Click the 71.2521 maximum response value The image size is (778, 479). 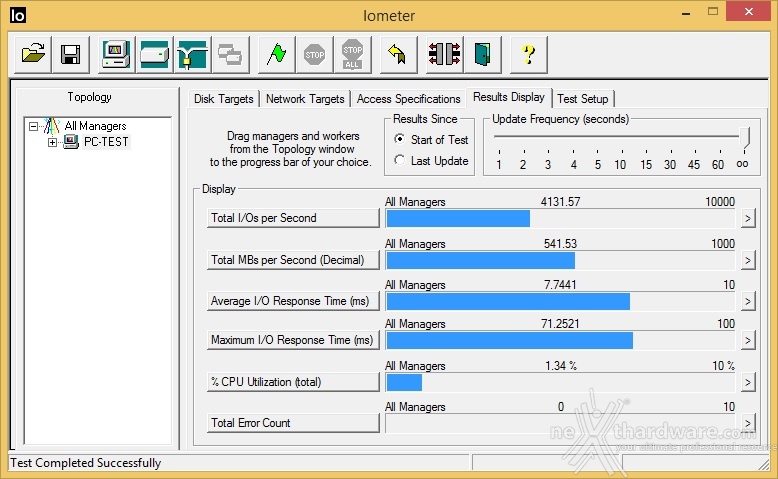[560, 324]
